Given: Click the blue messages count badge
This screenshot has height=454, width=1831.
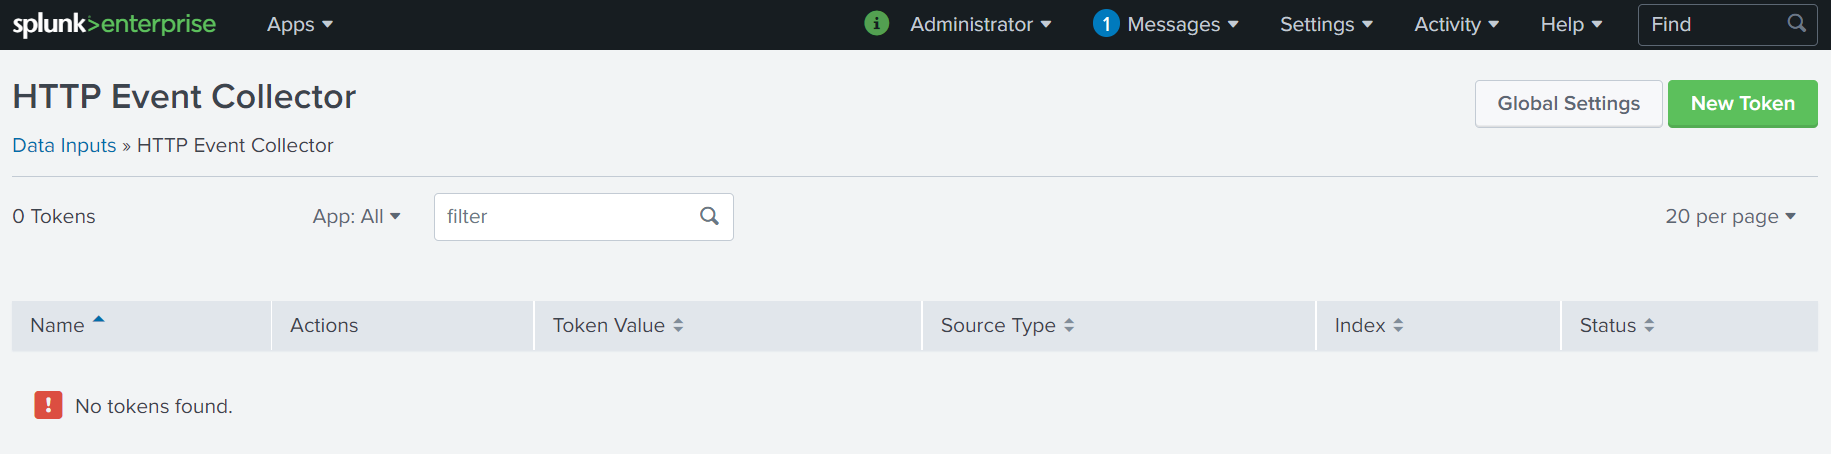Looking at the screenshot, I should click(x=1105, y=23).
